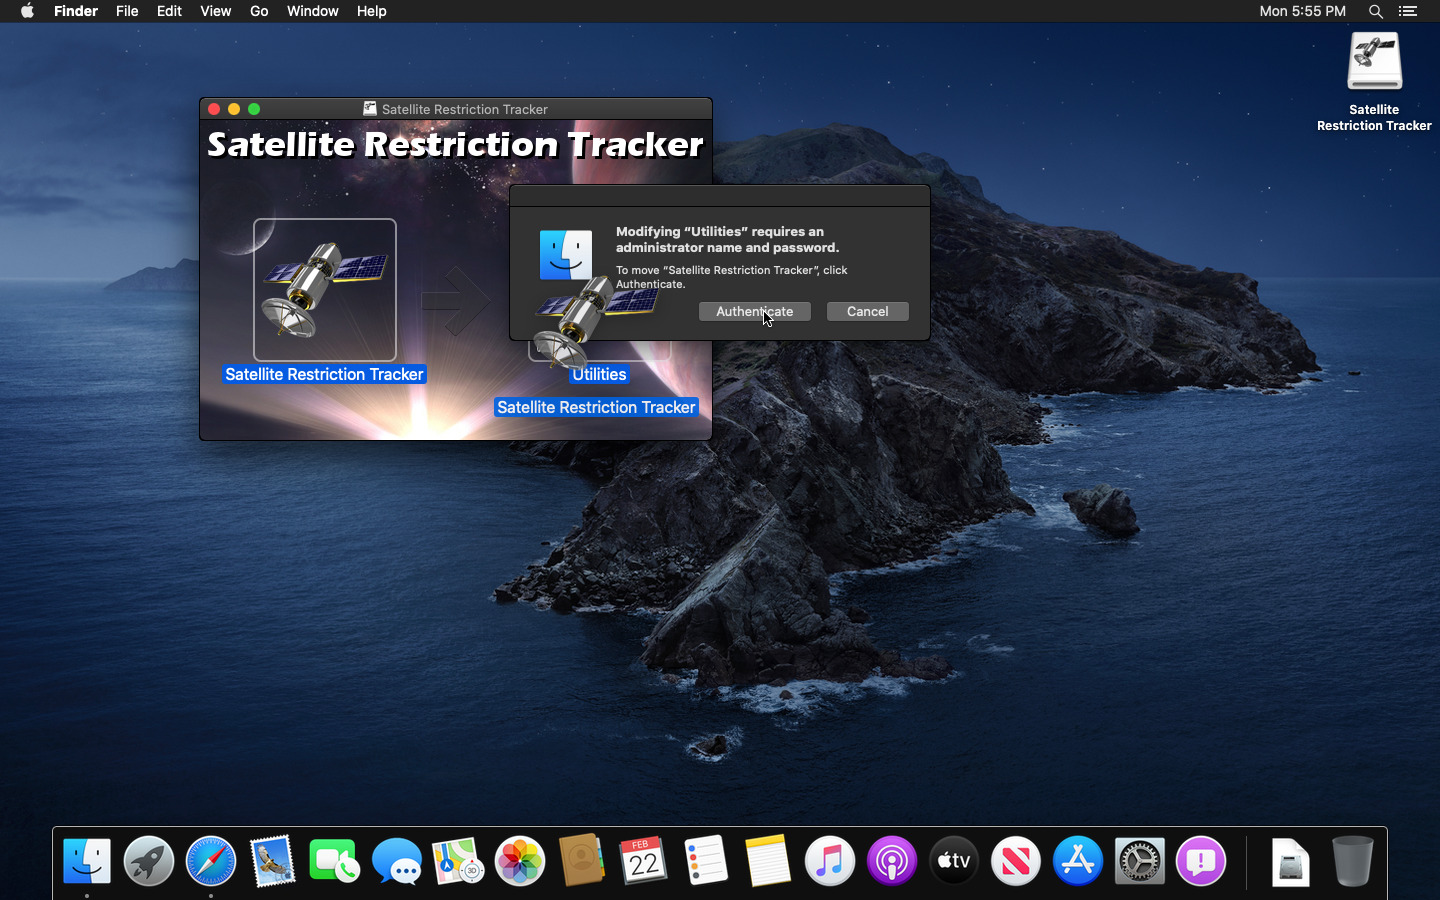Image resolution: width=1440 pixels, height=900 pixels.
Task: Launch Music app from the Dock
Action: click(x=830, y=861)
